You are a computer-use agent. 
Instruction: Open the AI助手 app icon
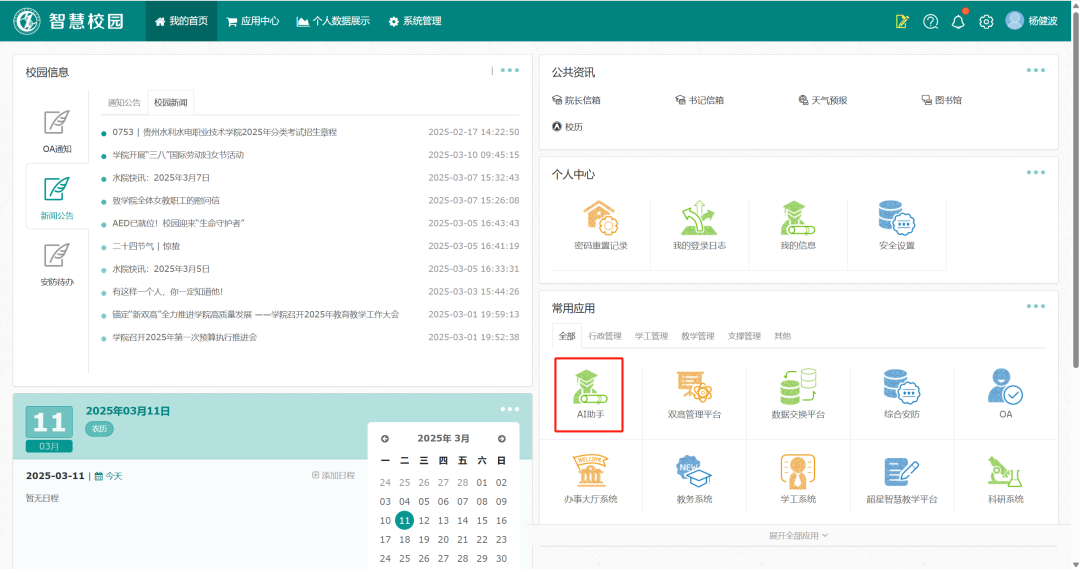click(x=589, y=394)
